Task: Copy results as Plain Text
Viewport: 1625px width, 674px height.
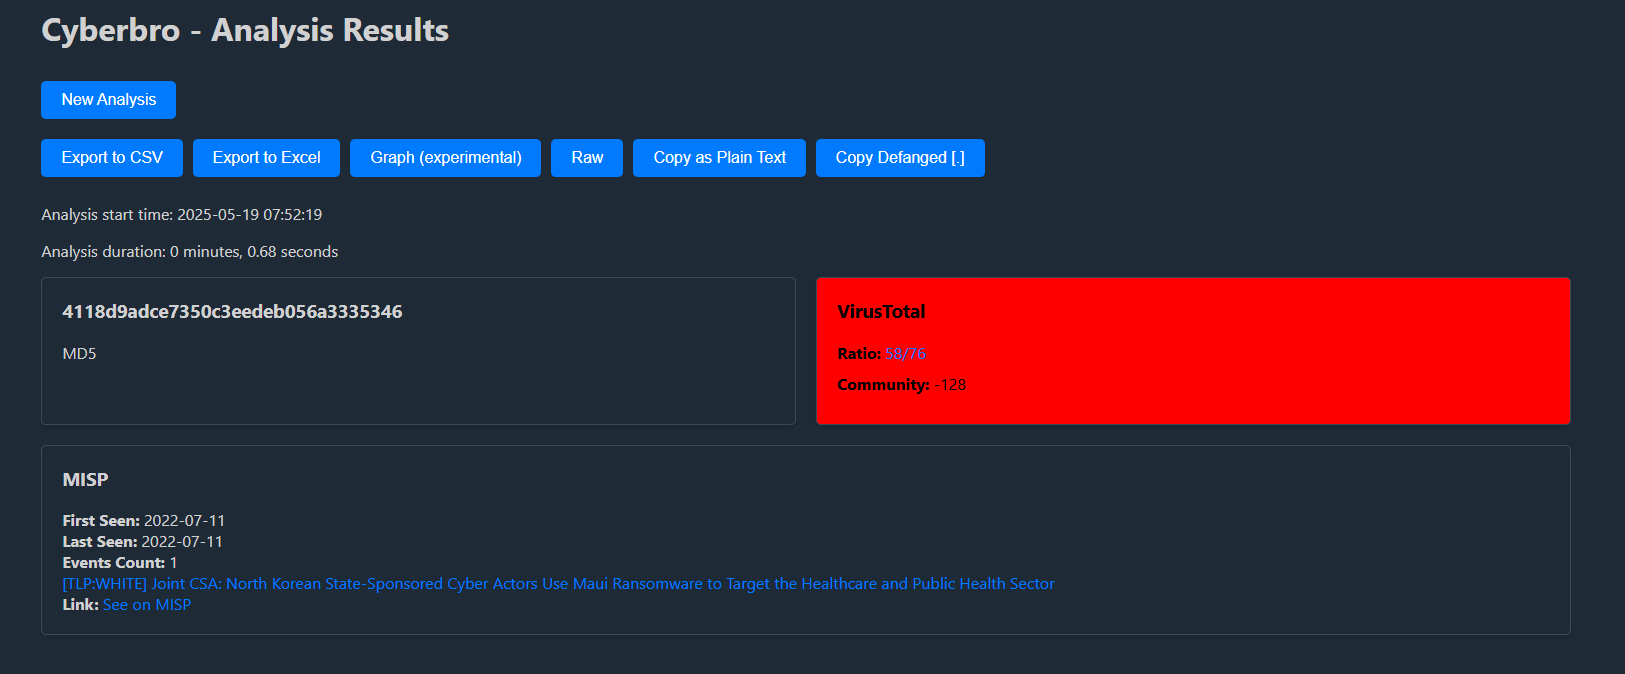Action: [x=719, y=158]
